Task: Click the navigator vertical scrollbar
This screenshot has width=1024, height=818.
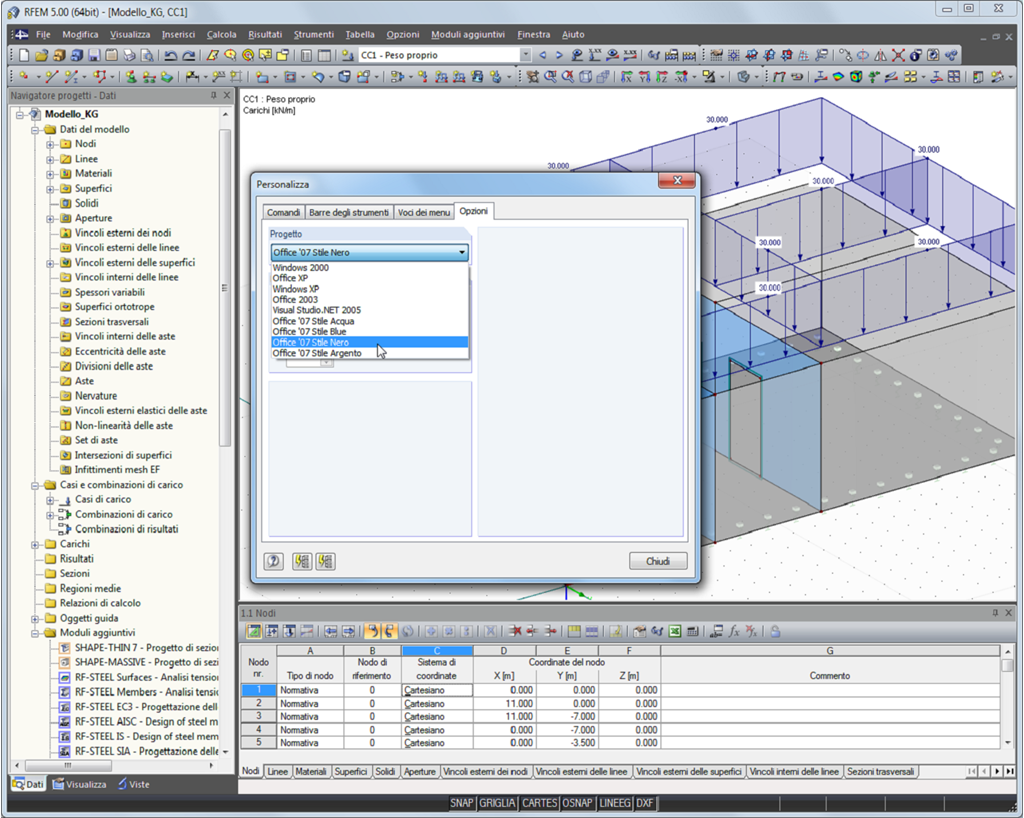Action: click(225, 287)
